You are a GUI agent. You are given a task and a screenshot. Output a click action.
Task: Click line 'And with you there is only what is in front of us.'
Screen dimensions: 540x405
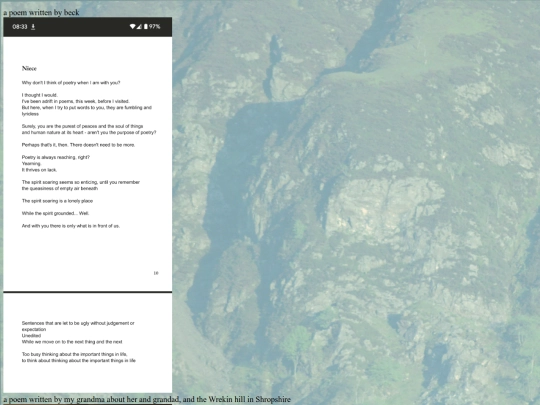[71, 226]
